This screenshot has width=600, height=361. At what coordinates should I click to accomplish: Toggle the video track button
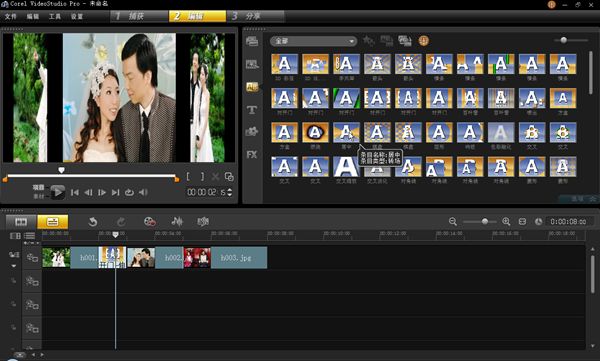(x=32, y=258)
